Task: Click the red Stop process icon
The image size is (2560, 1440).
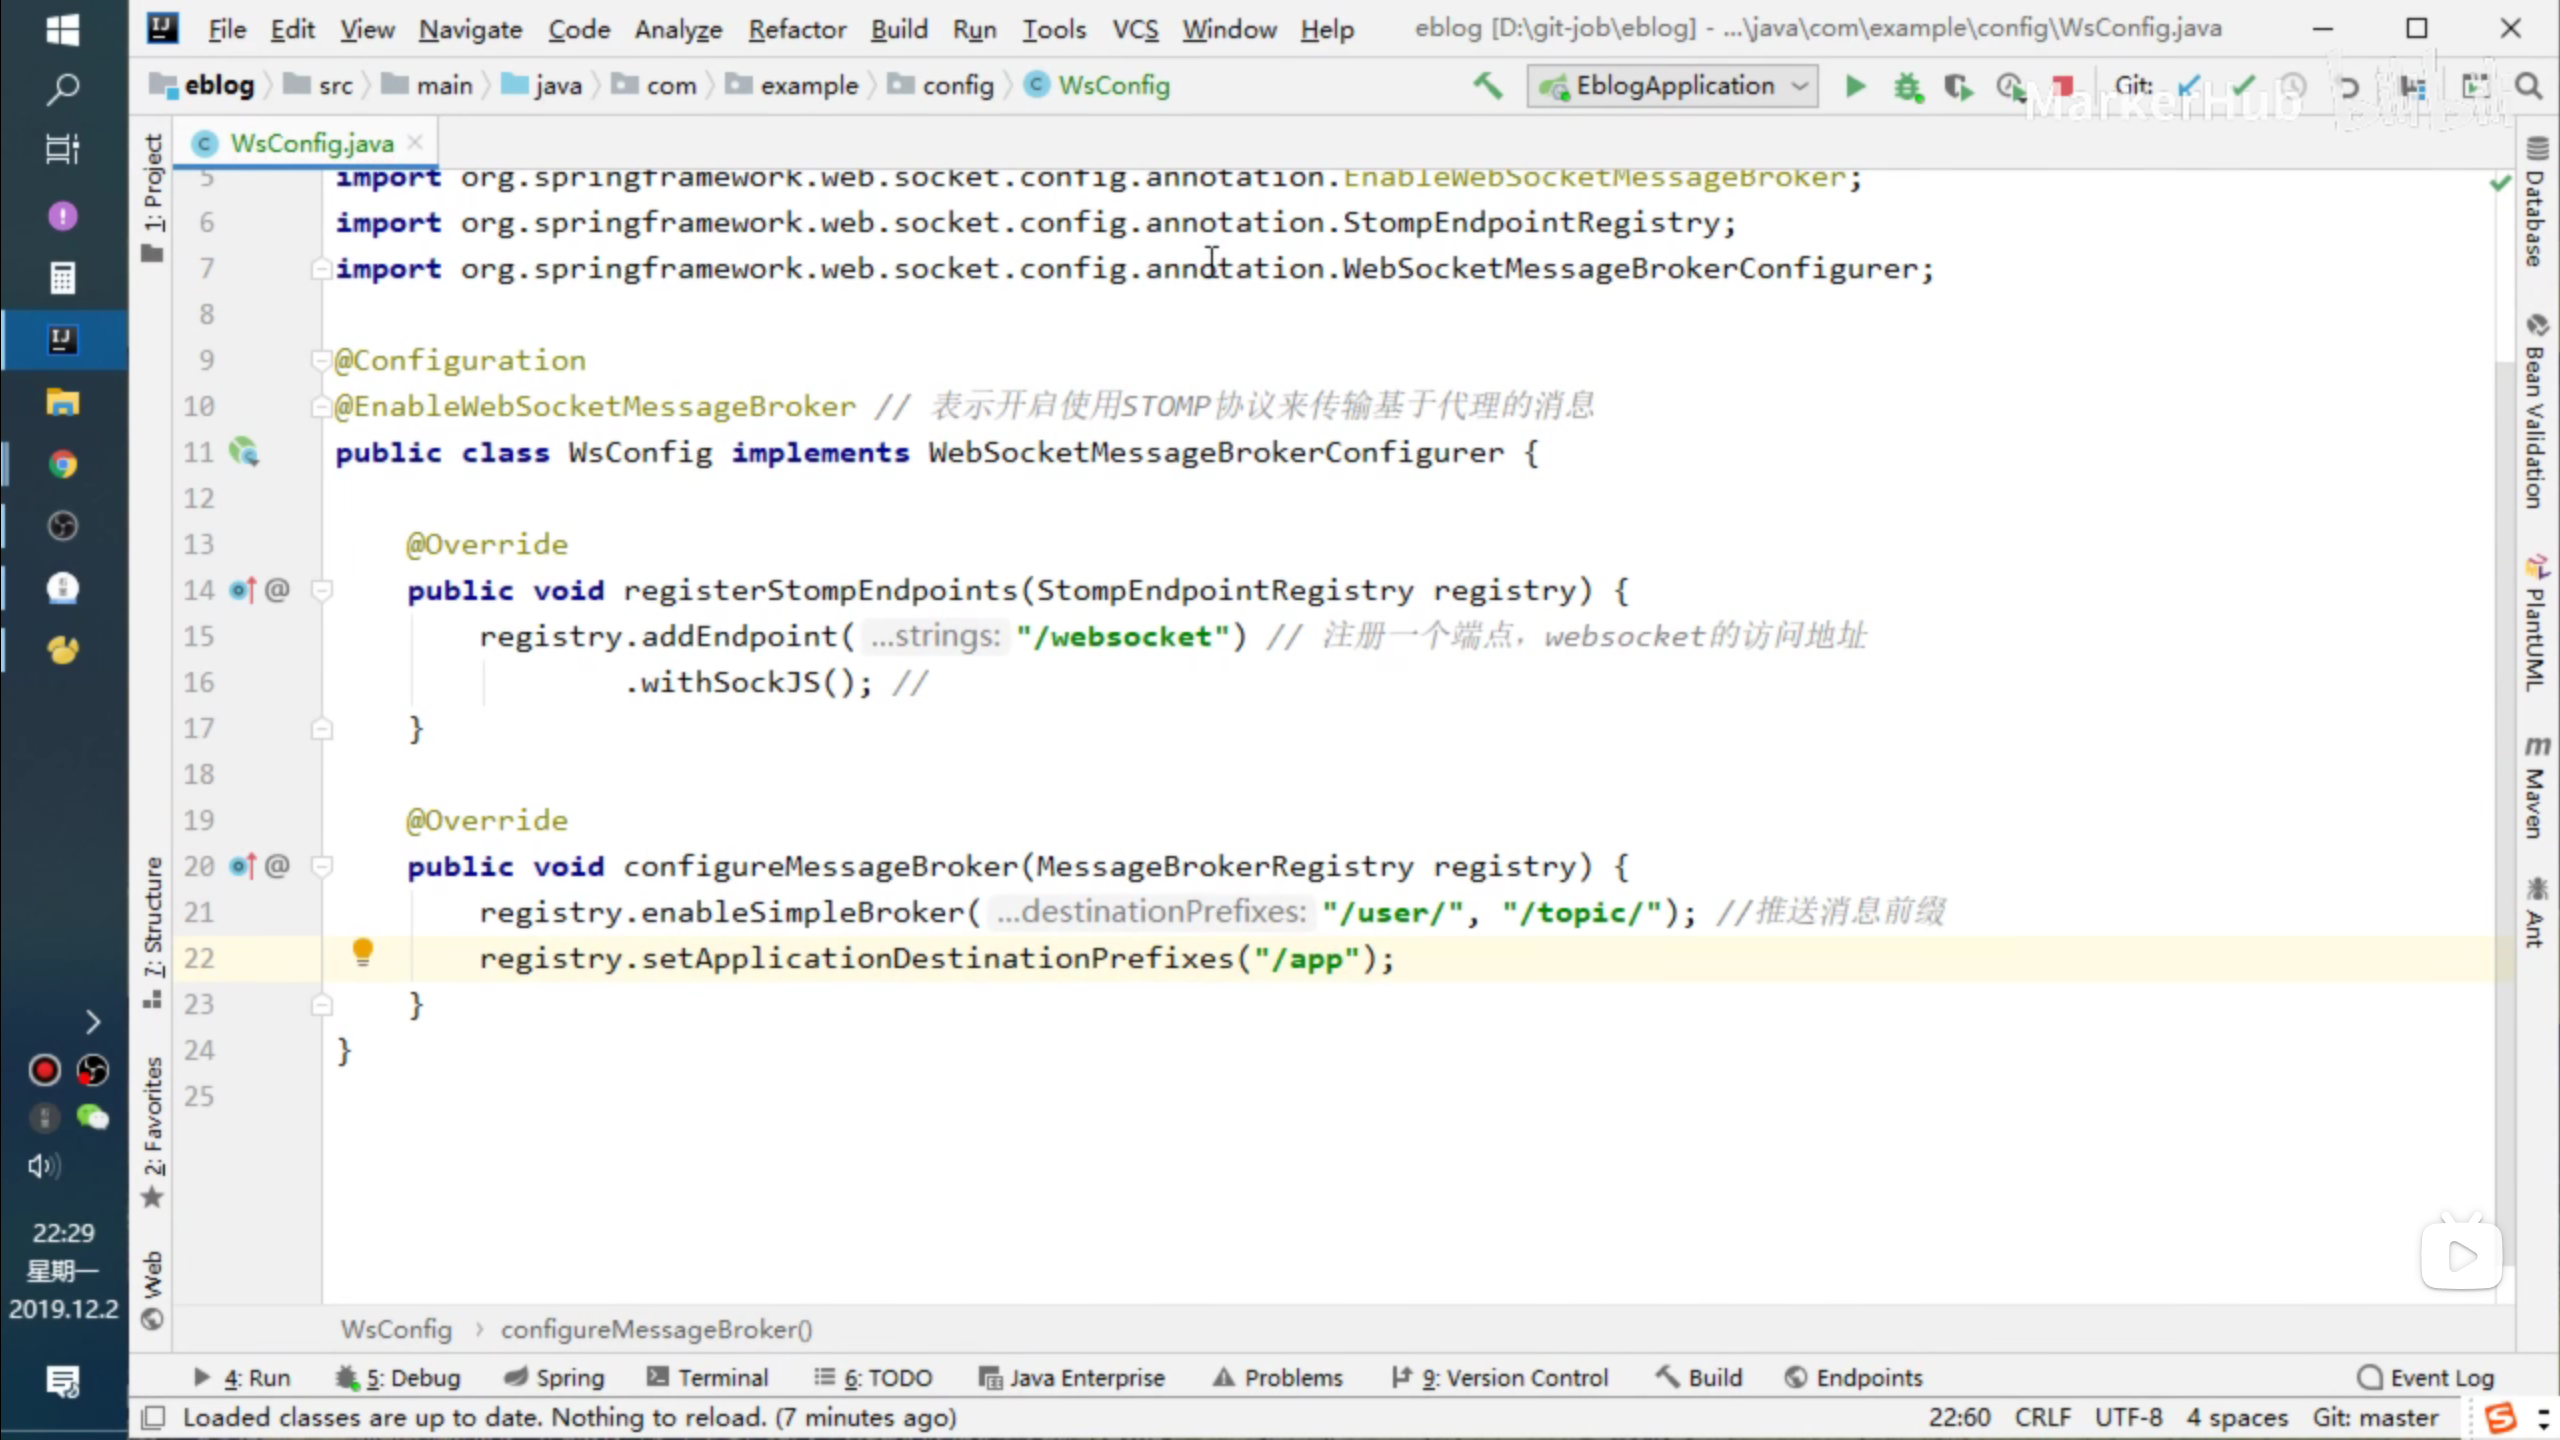Action: coord(2061,87)
